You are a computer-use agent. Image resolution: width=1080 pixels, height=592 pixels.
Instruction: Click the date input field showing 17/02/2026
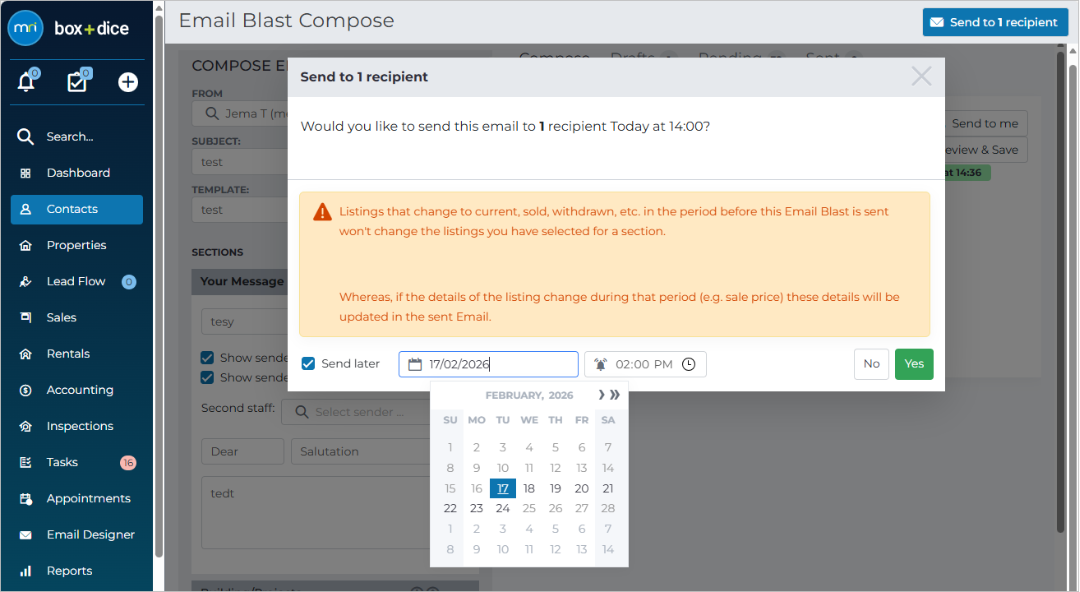(488, 364)
